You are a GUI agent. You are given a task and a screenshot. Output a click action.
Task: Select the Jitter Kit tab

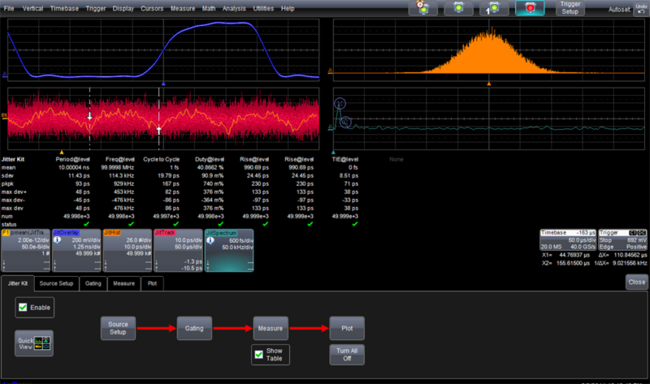[18, 284]
